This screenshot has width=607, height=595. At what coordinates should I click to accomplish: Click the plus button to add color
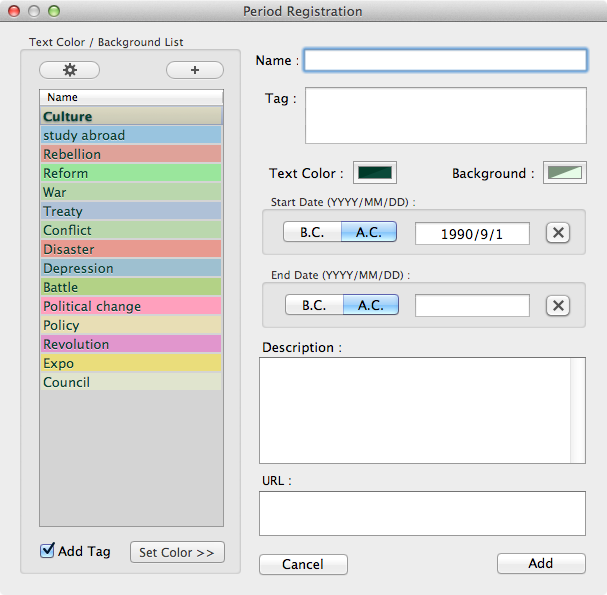click(194, 70)
